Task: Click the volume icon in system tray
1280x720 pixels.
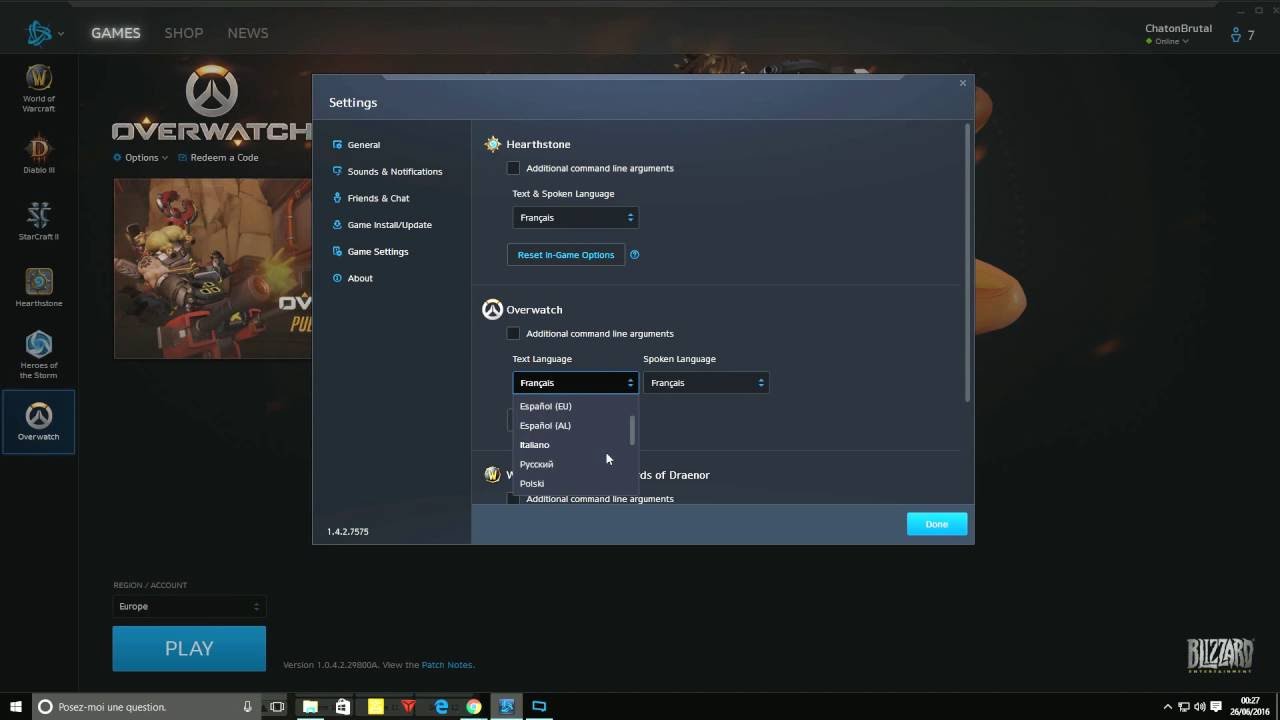Action: click(1199, 707)
